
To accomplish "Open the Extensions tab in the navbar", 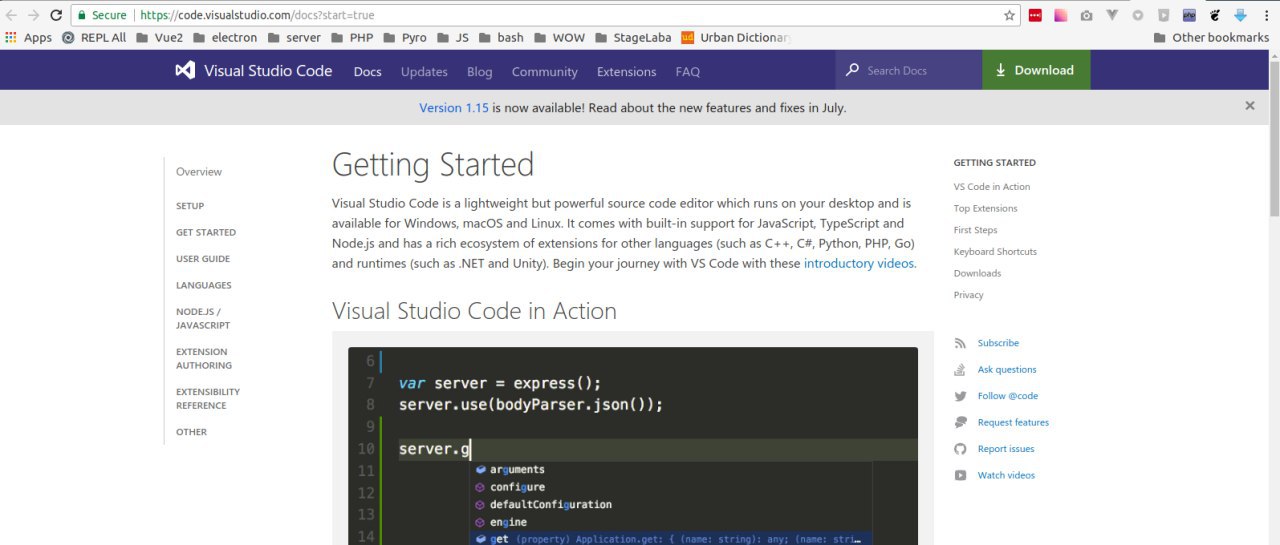I will coord(626,72).
